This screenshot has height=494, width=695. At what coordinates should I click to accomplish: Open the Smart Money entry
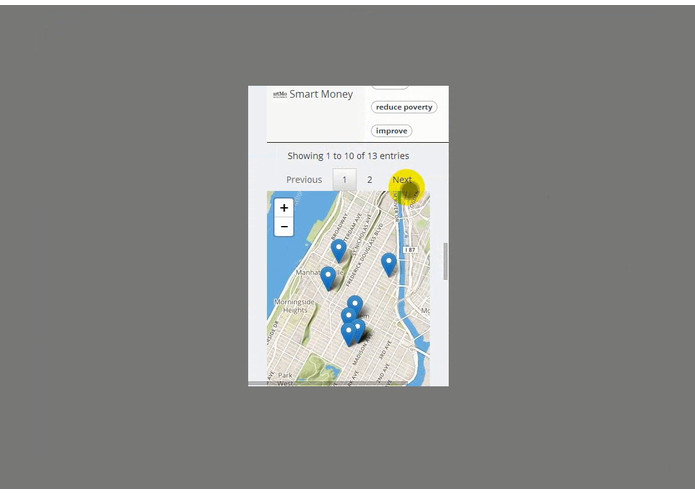point(321,94)
